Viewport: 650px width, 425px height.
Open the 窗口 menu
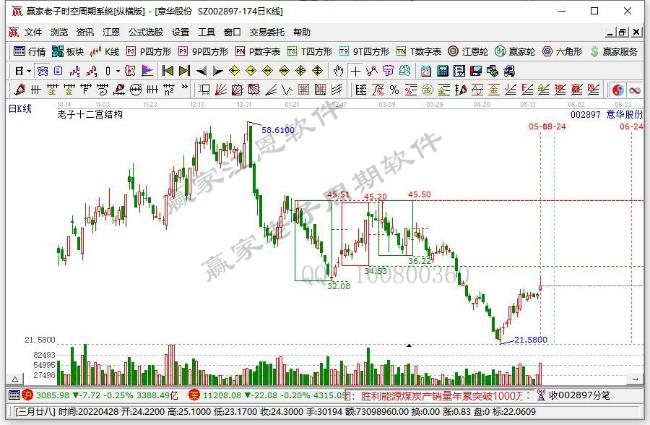coord(232,32)
